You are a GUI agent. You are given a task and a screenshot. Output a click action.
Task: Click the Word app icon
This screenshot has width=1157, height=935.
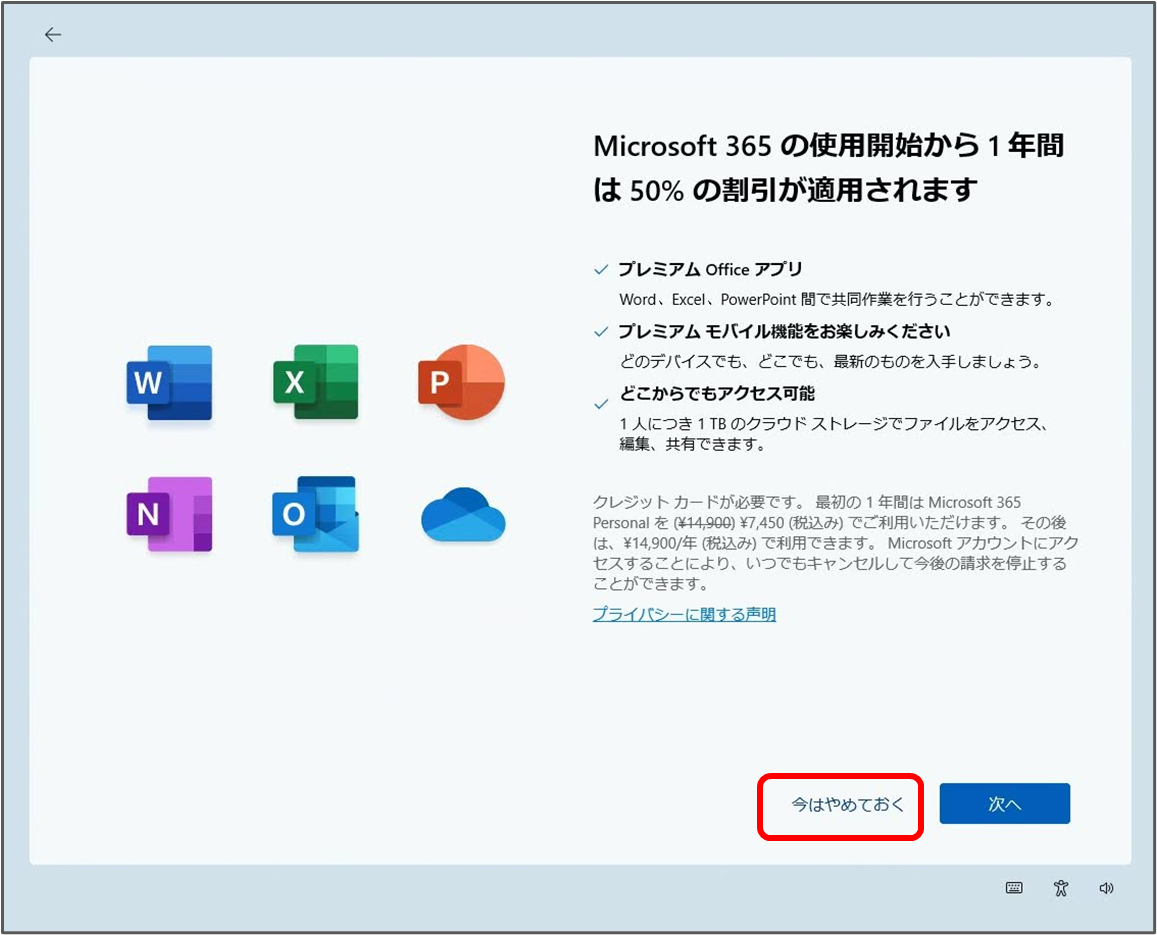(x=170, y=382)
